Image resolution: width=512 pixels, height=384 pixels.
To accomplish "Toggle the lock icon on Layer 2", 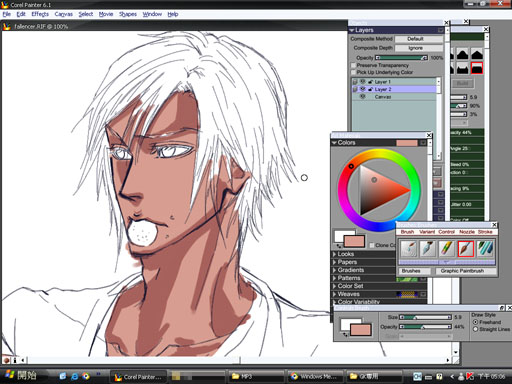I will [370, 89].
